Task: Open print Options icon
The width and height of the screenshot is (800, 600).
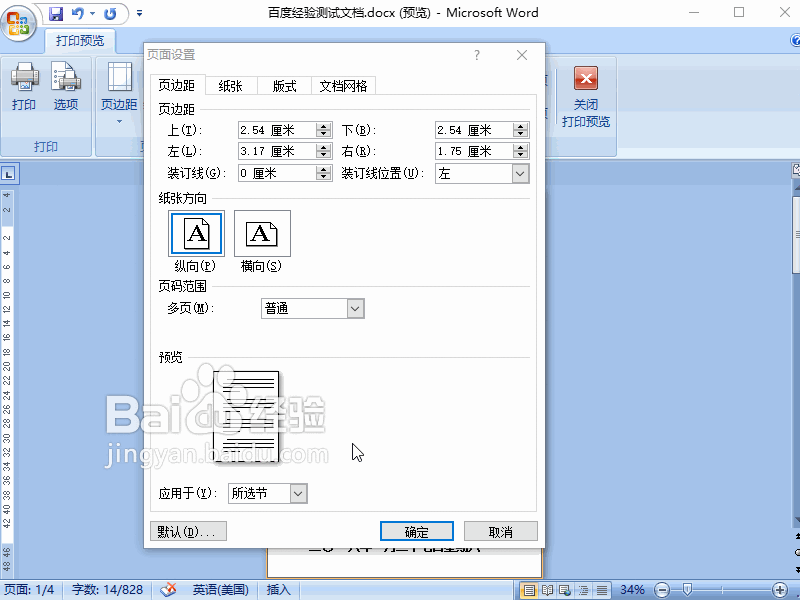Action: (66, 78)
